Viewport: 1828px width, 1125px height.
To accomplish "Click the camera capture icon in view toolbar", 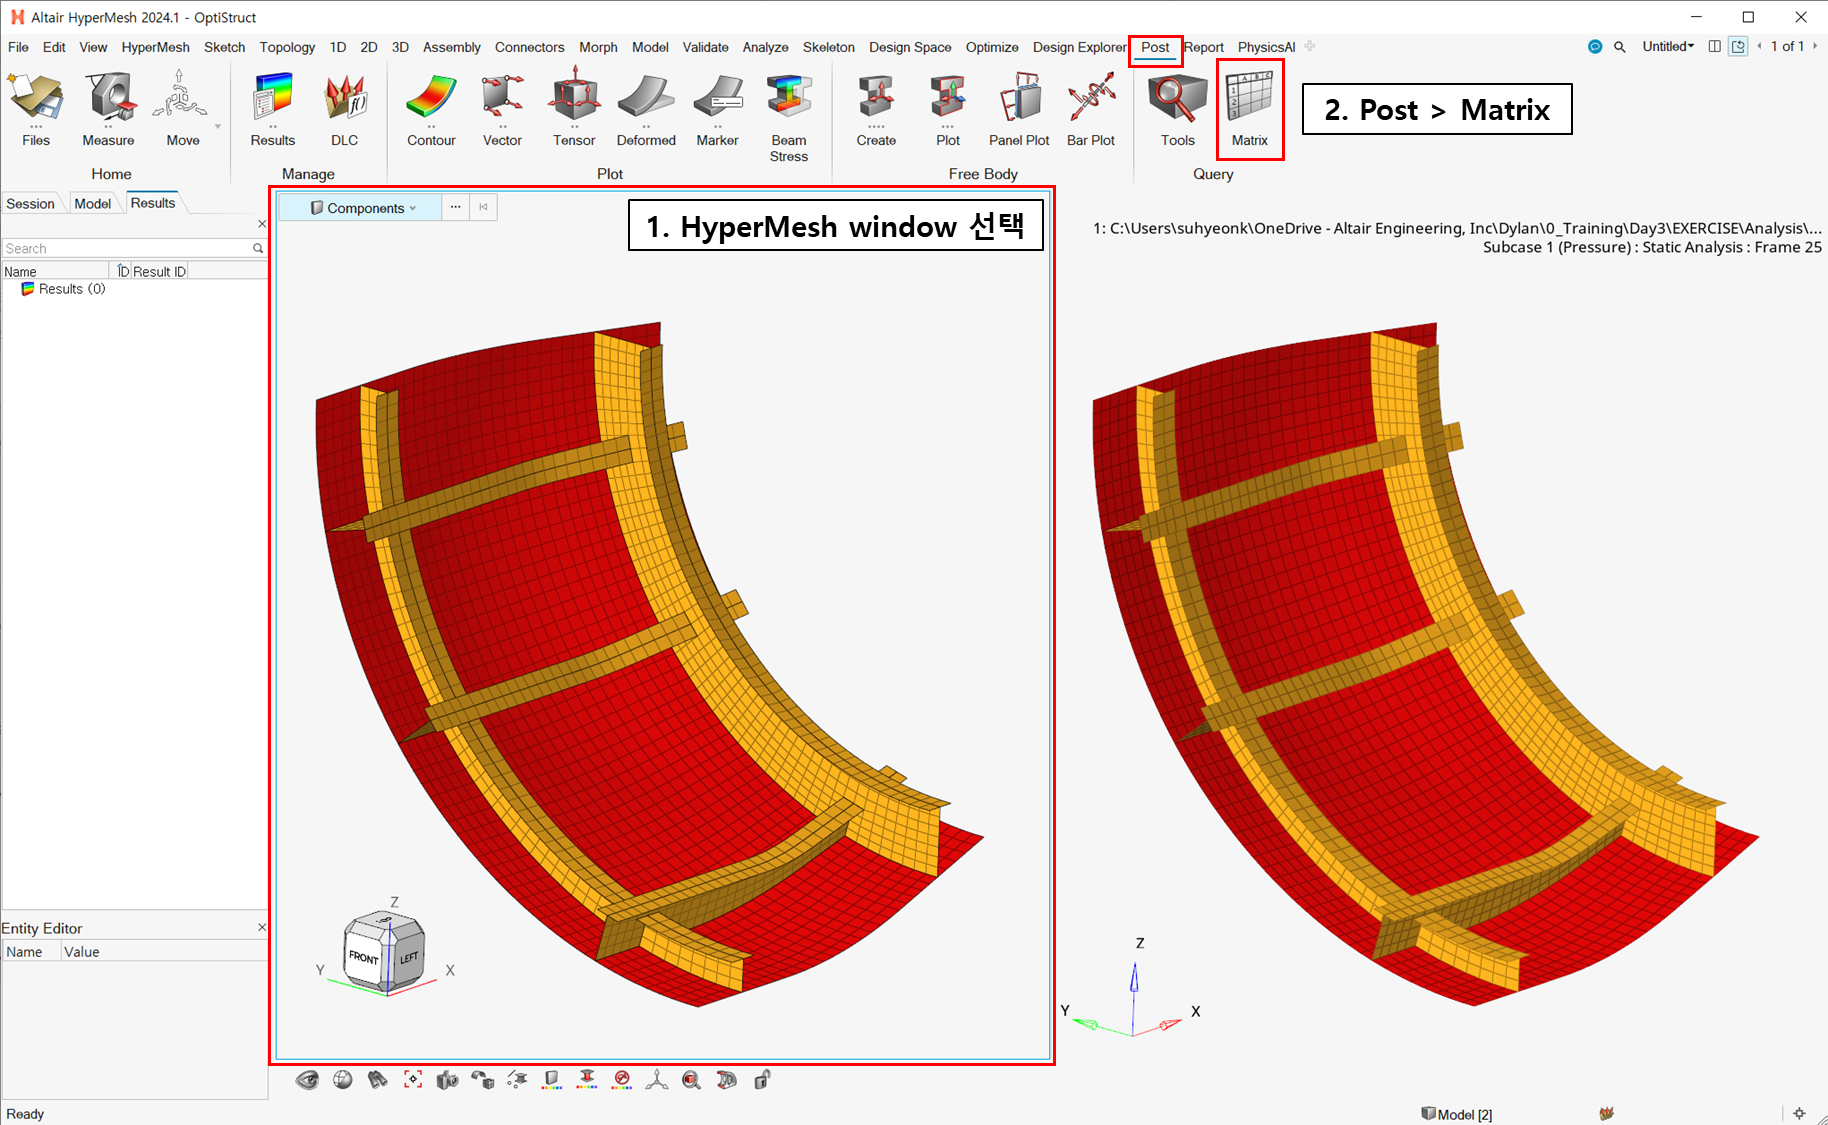I will (x=447, y=1080).
